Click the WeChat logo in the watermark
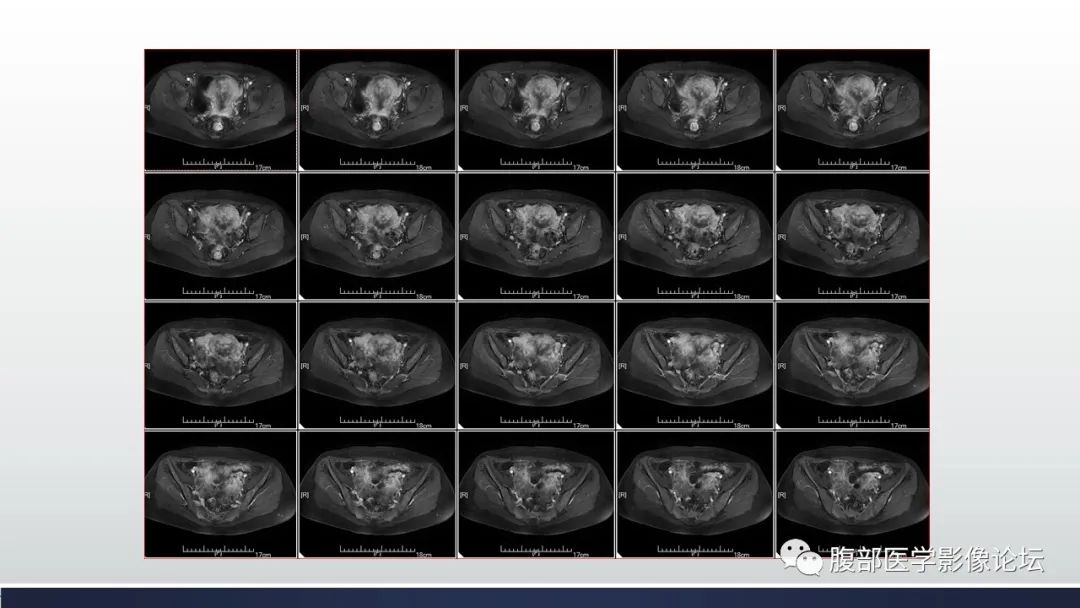This screenshot has height=608, width=1080. 797,557
